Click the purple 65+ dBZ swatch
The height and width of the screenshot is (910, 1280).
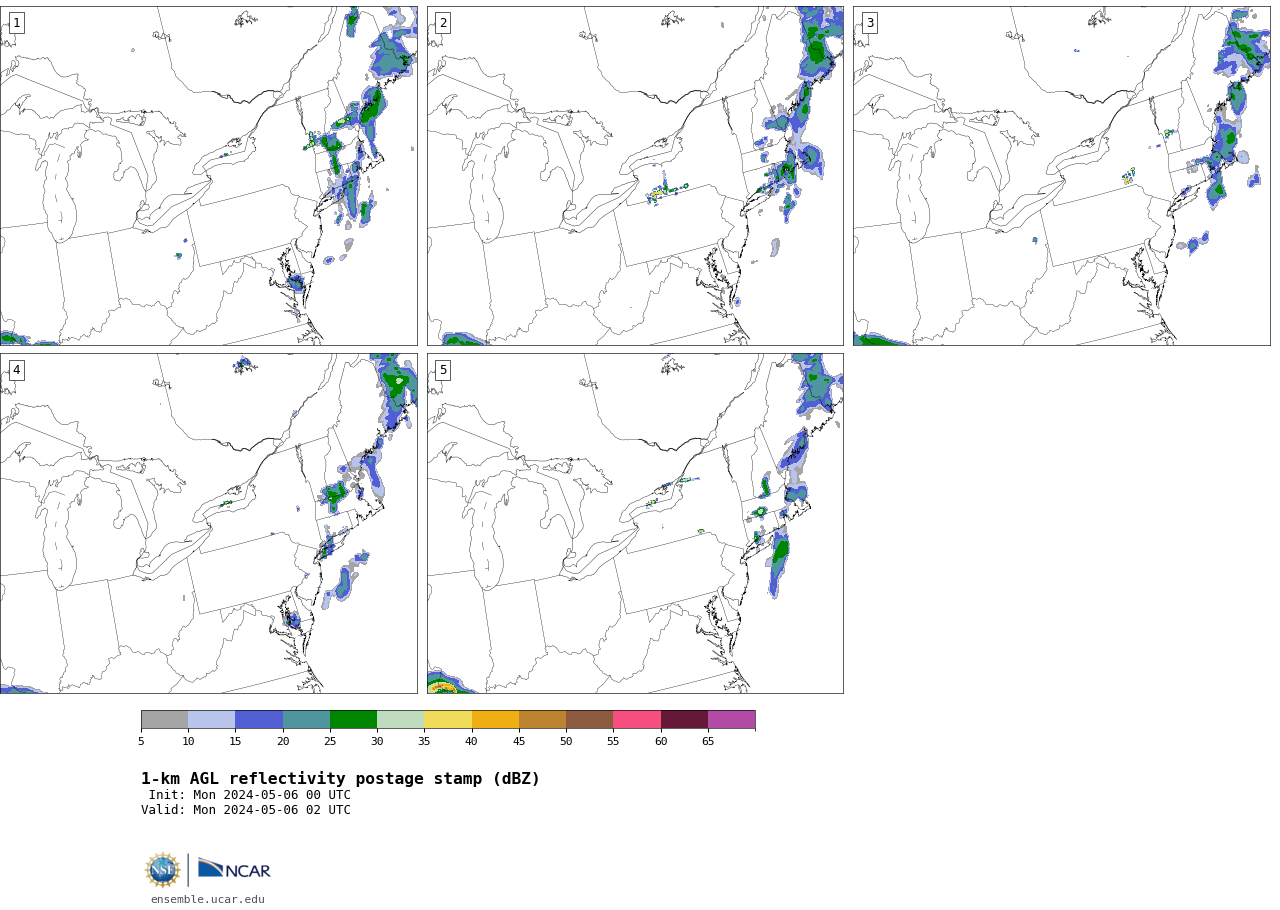pyautogui.click(x=731, y=720)
